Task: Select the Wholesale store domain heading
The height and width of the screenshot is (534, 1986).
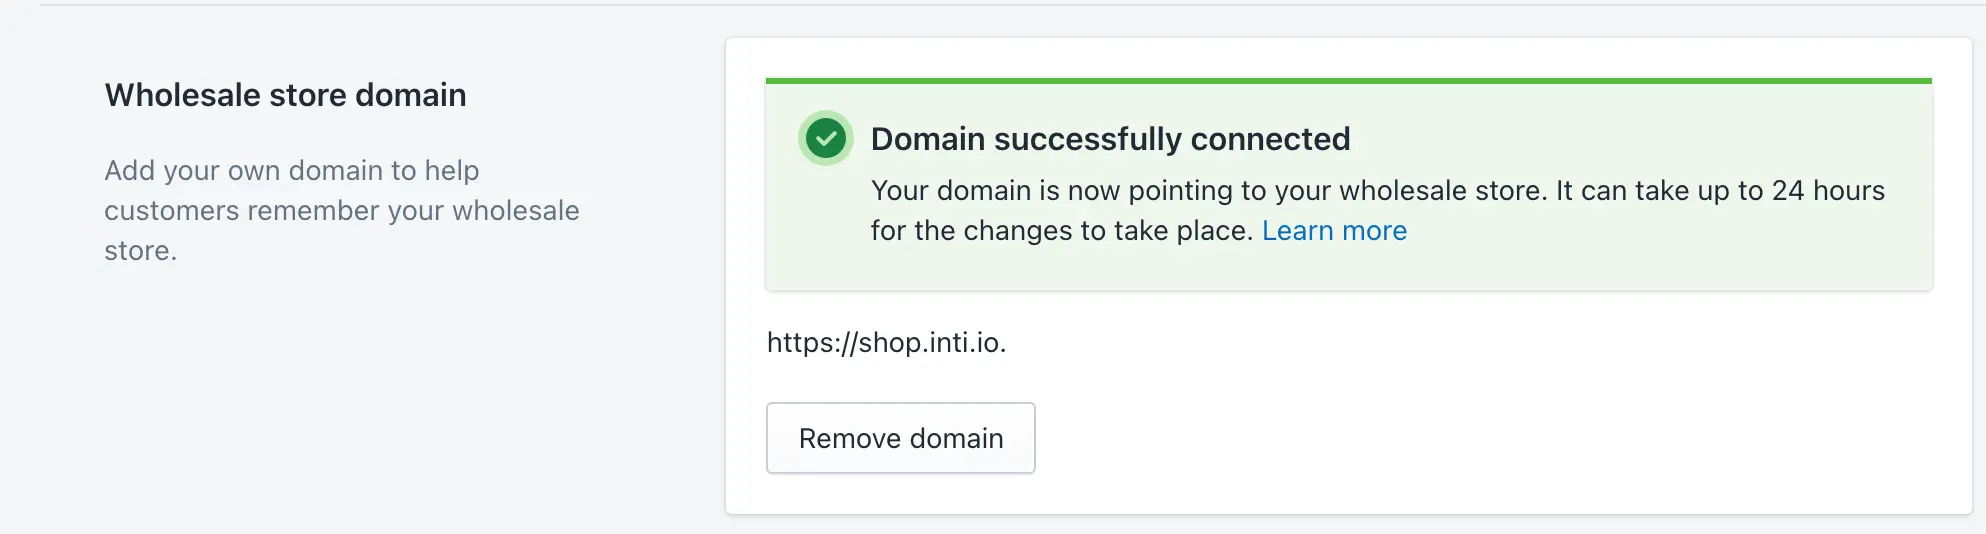Action: 285,95
